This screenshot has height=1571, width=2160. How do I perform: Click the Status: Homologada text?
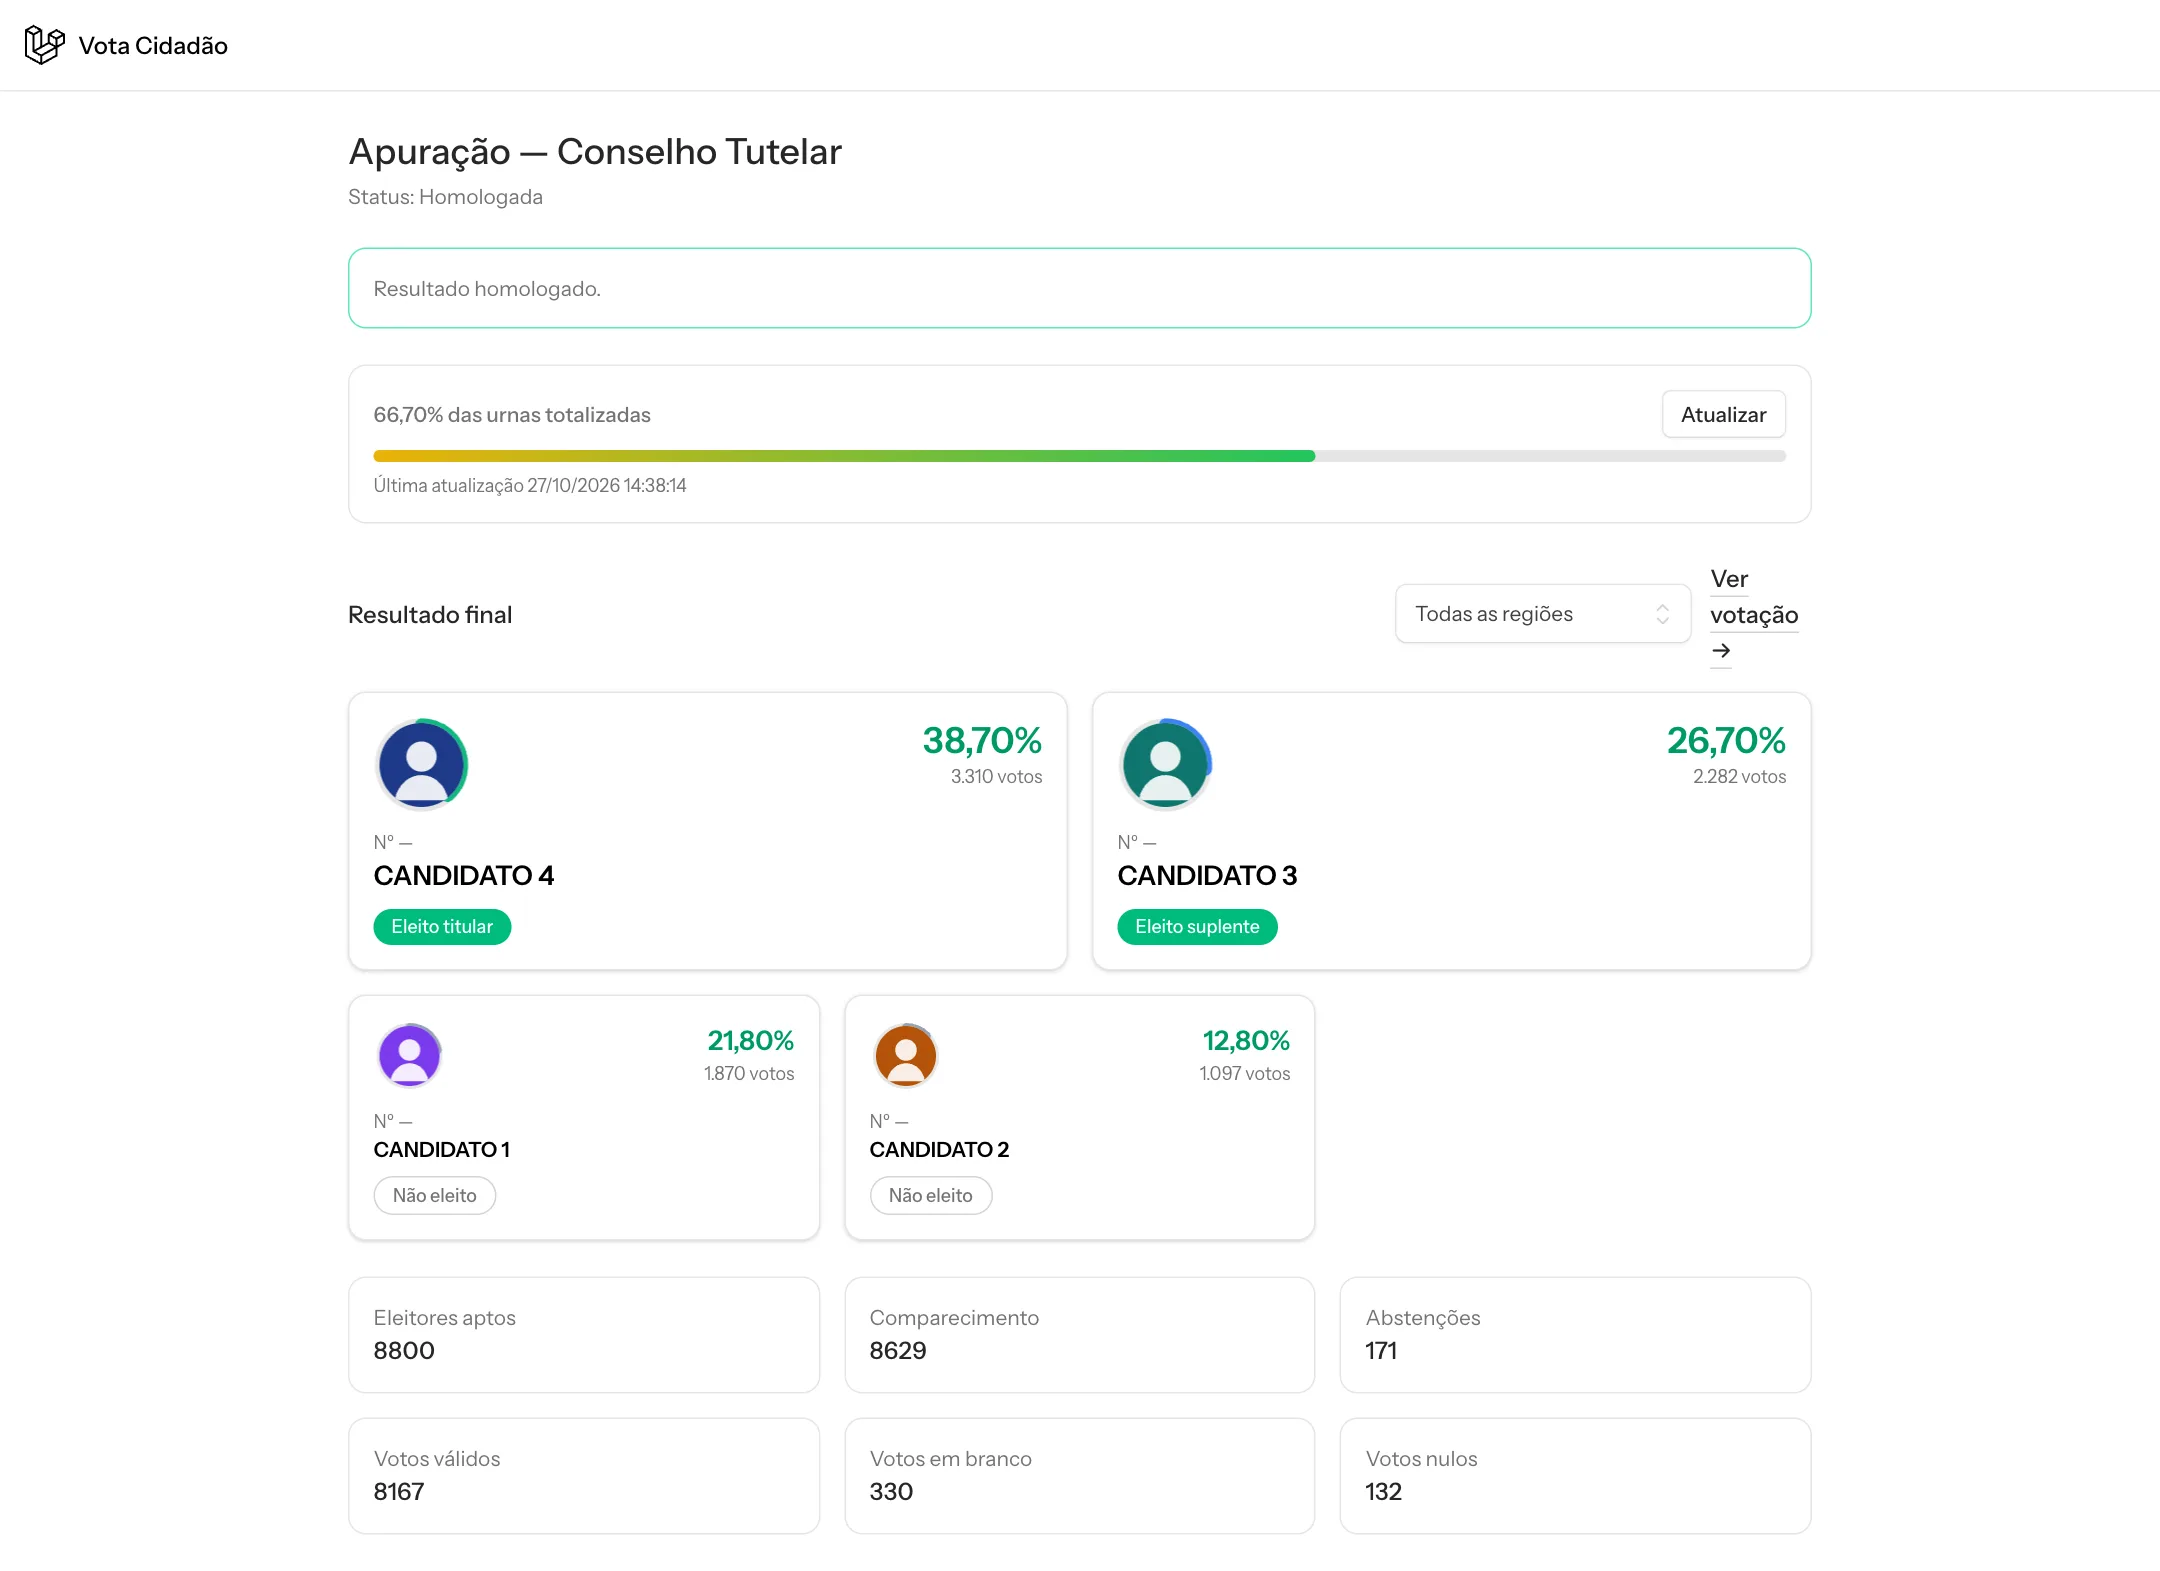point(445,197)
